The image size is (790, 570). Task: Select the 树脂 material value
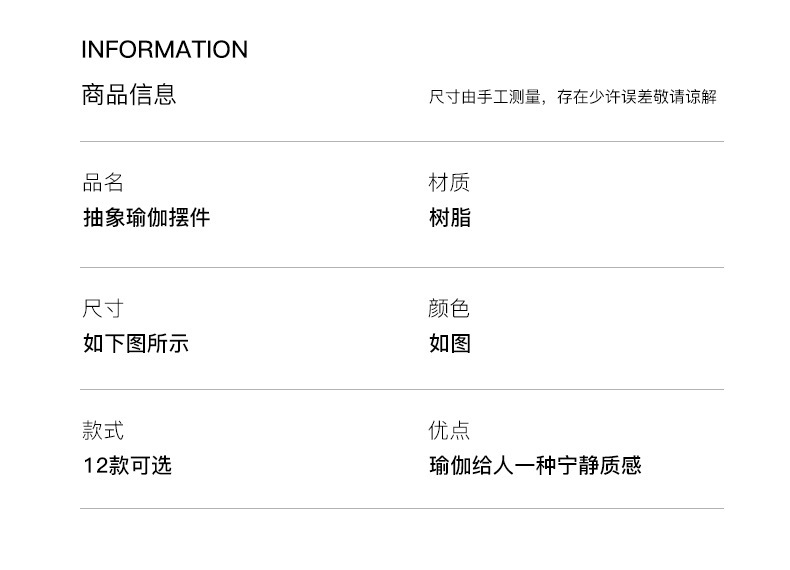coord(449,218)
